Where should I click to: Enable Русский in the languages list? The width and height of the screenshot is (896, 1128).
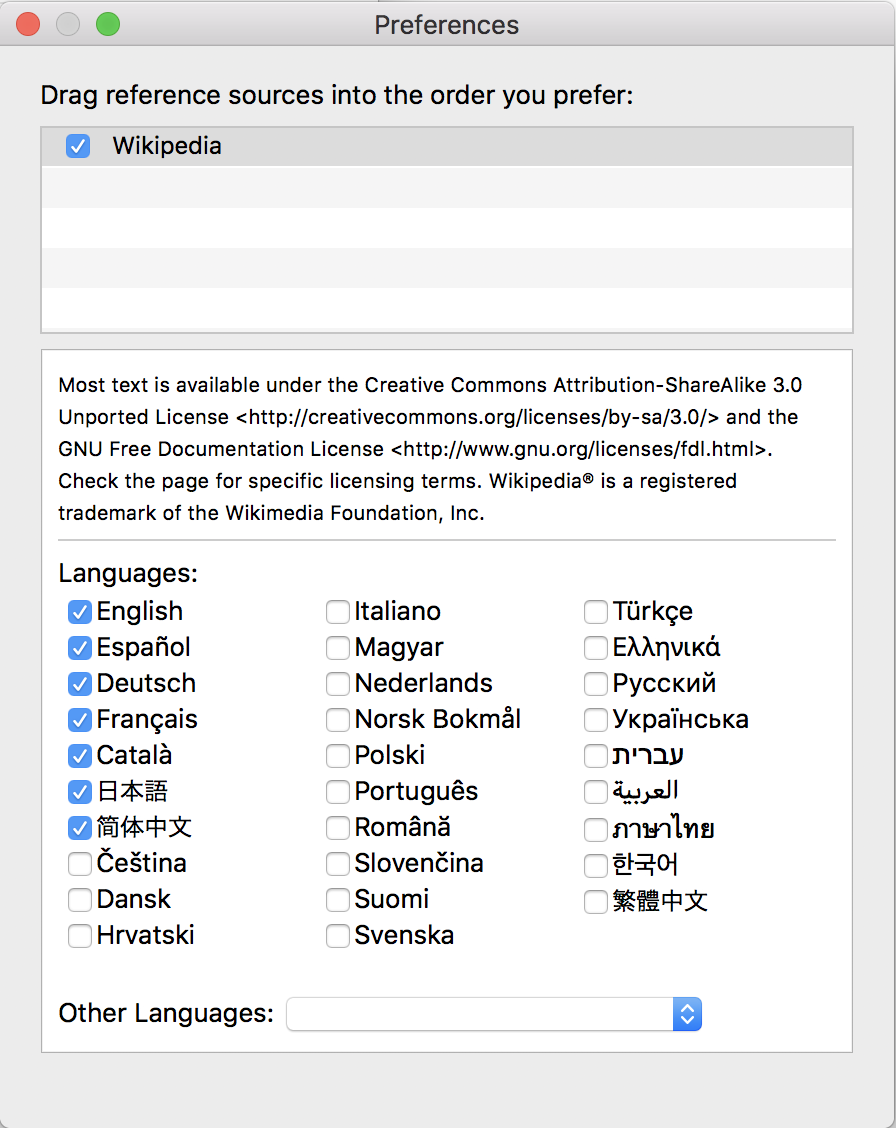tap(595, 684)
